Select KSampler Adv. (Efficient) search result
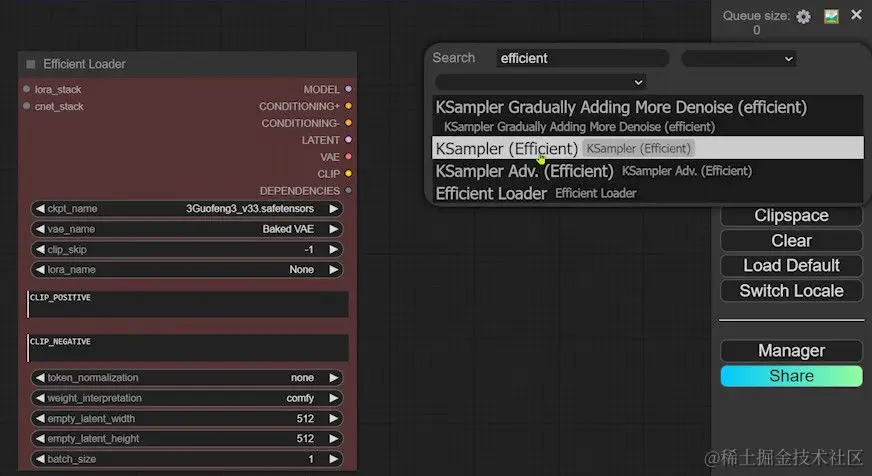Image resolution: width=872 pixels, height=476 pixels. [x=648, y=171]
